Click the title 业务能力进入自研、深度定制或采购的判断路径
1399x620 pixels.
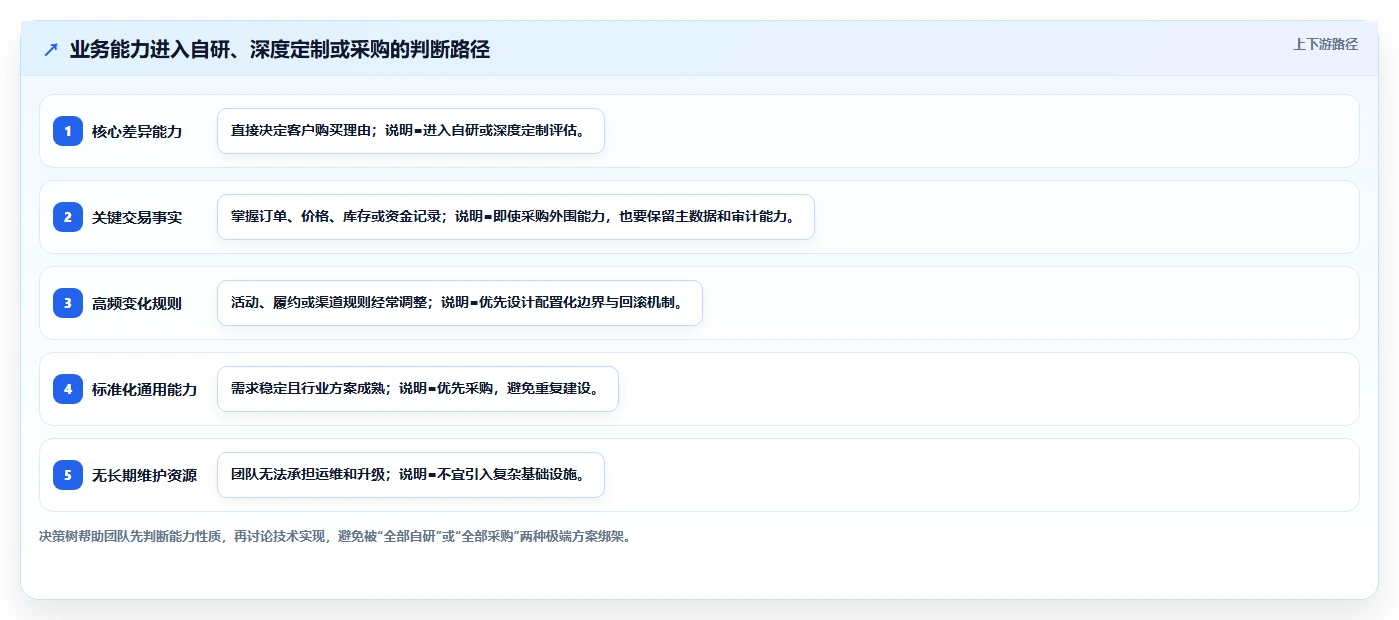(280, 49)
